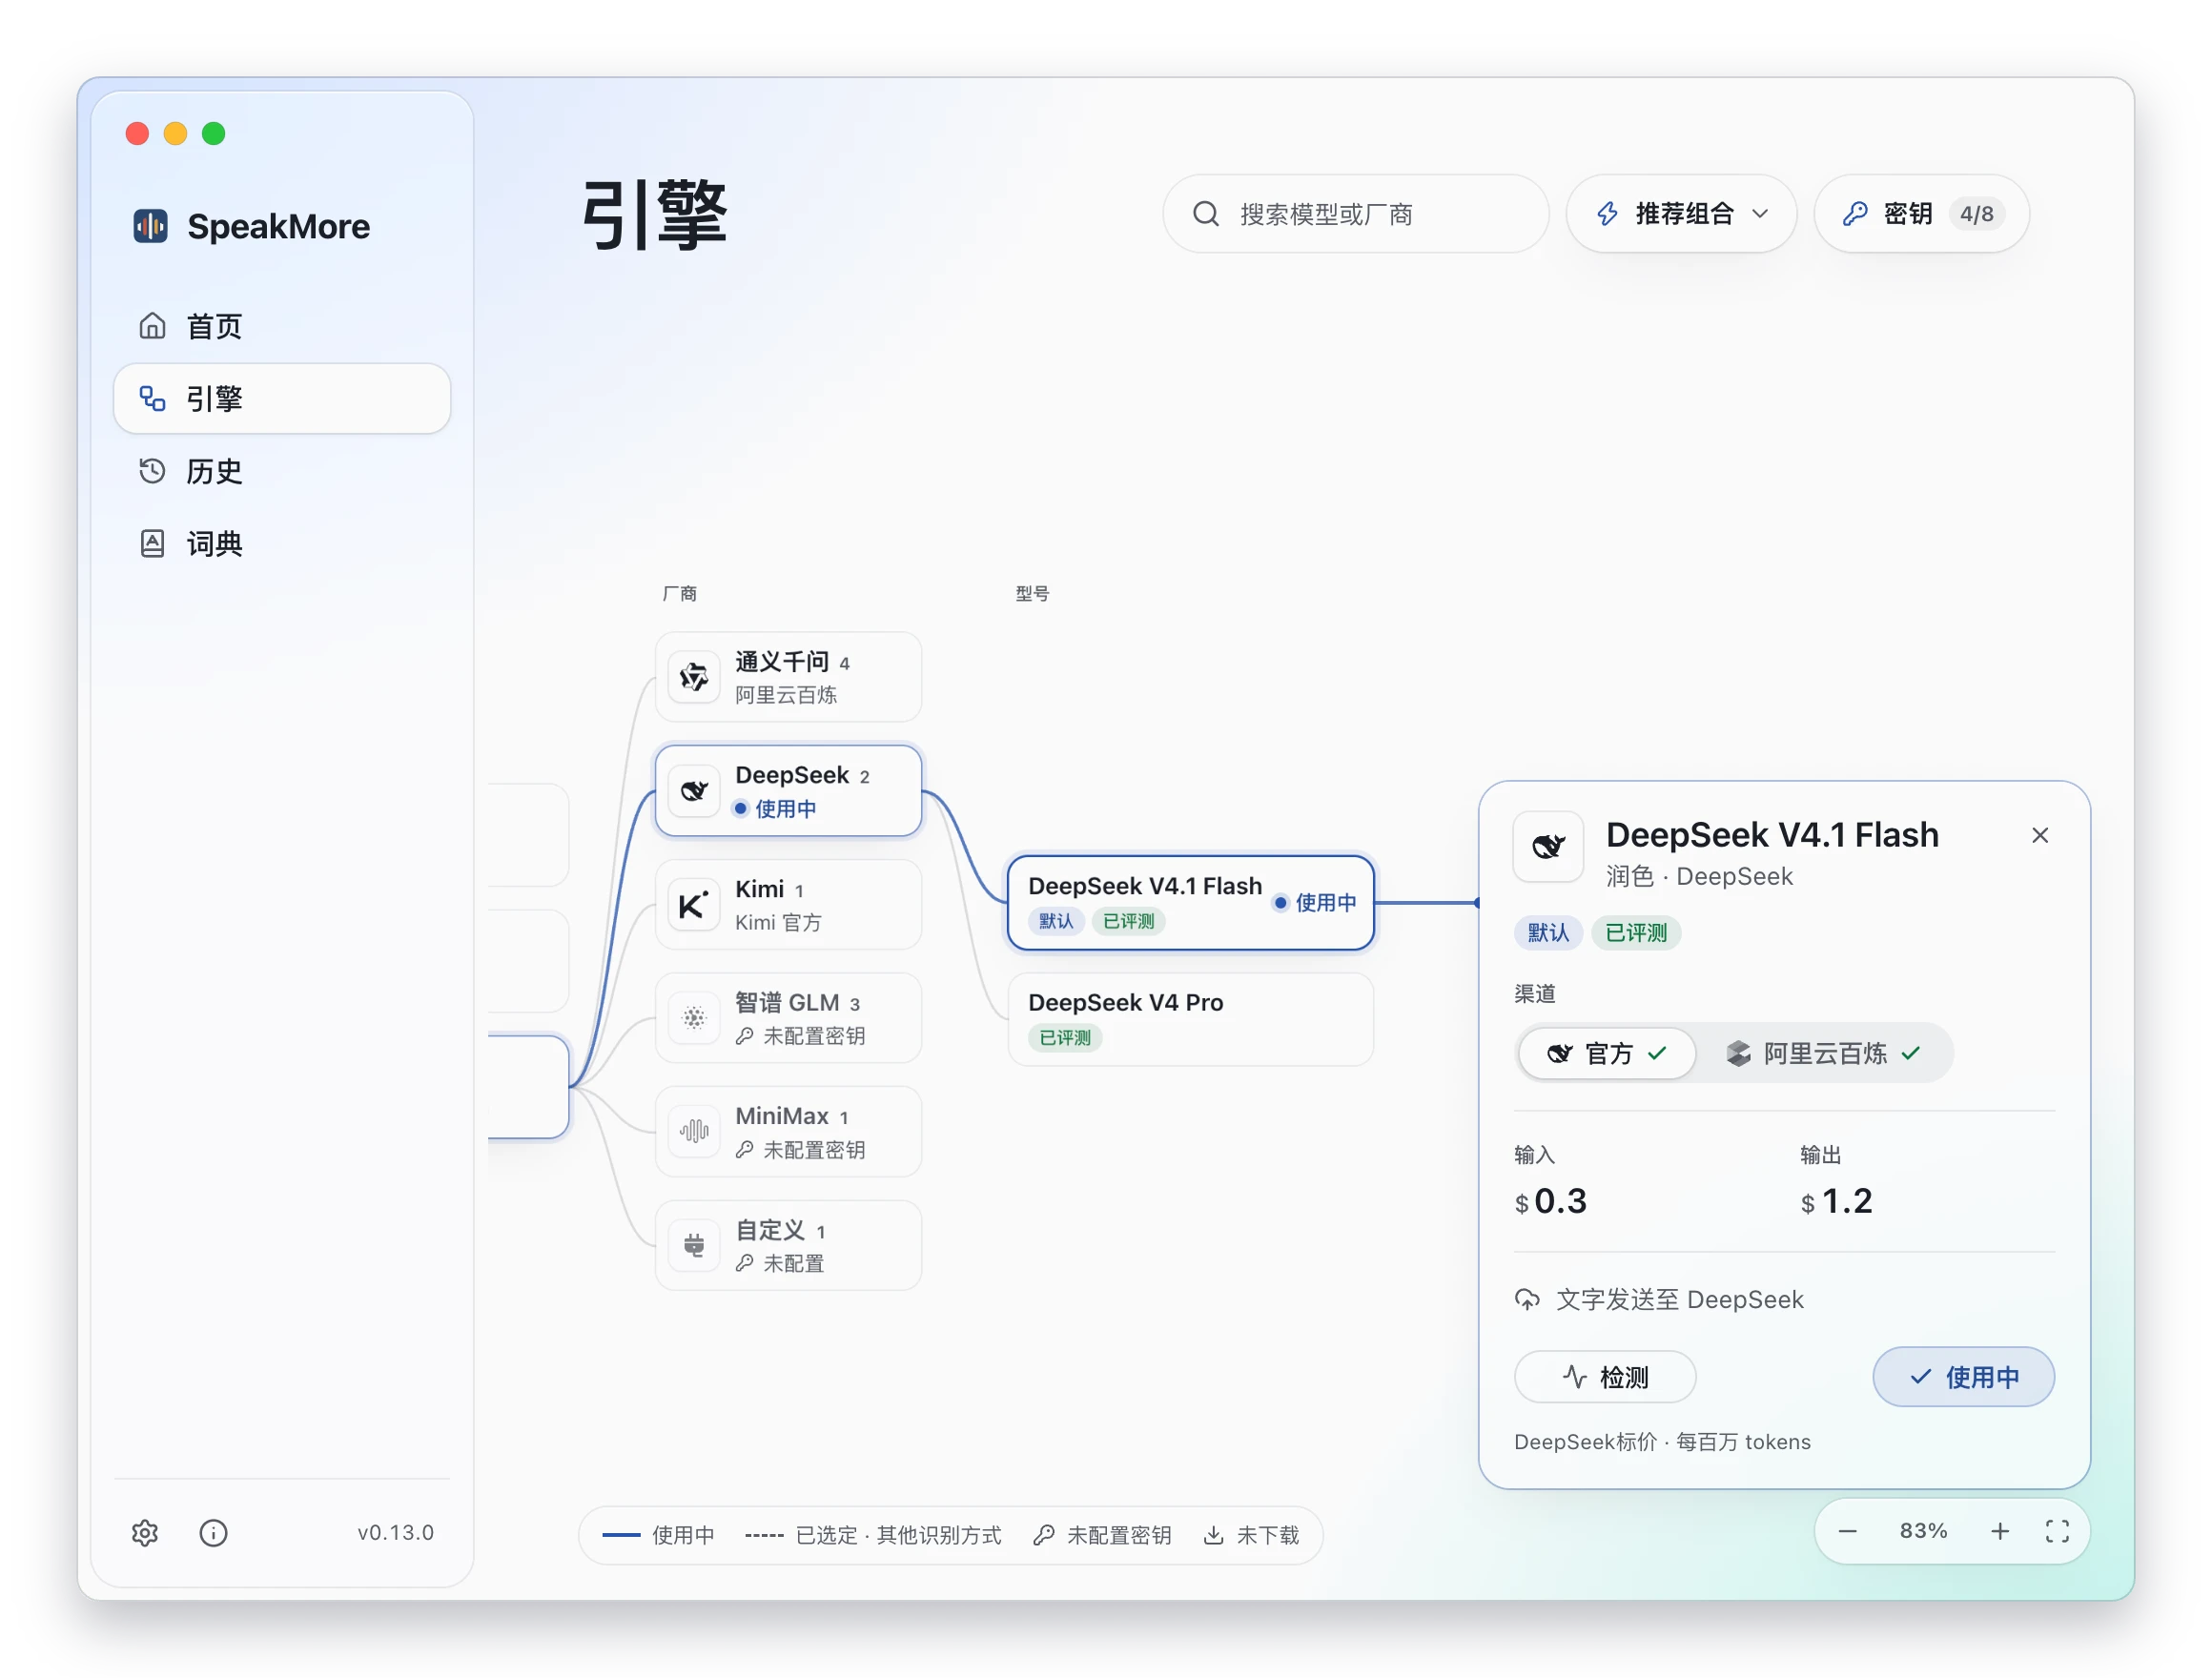Click the DeepSeek whale icon in vendor list
Screen dimensions: 2212x1678
(694, 791)
